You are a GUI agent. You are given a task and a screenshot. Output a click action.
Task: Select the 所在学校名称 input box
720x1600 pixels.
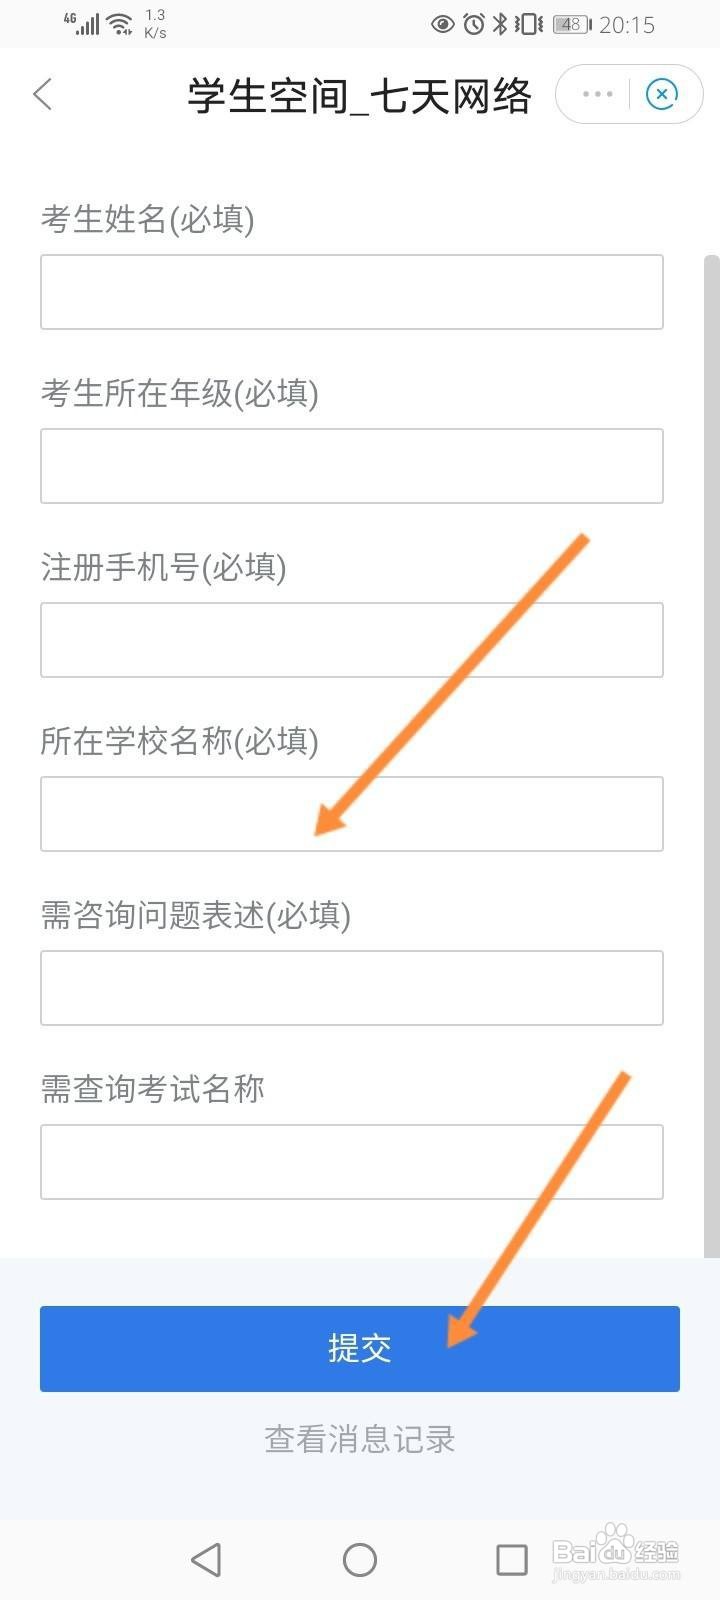(352, 814)
